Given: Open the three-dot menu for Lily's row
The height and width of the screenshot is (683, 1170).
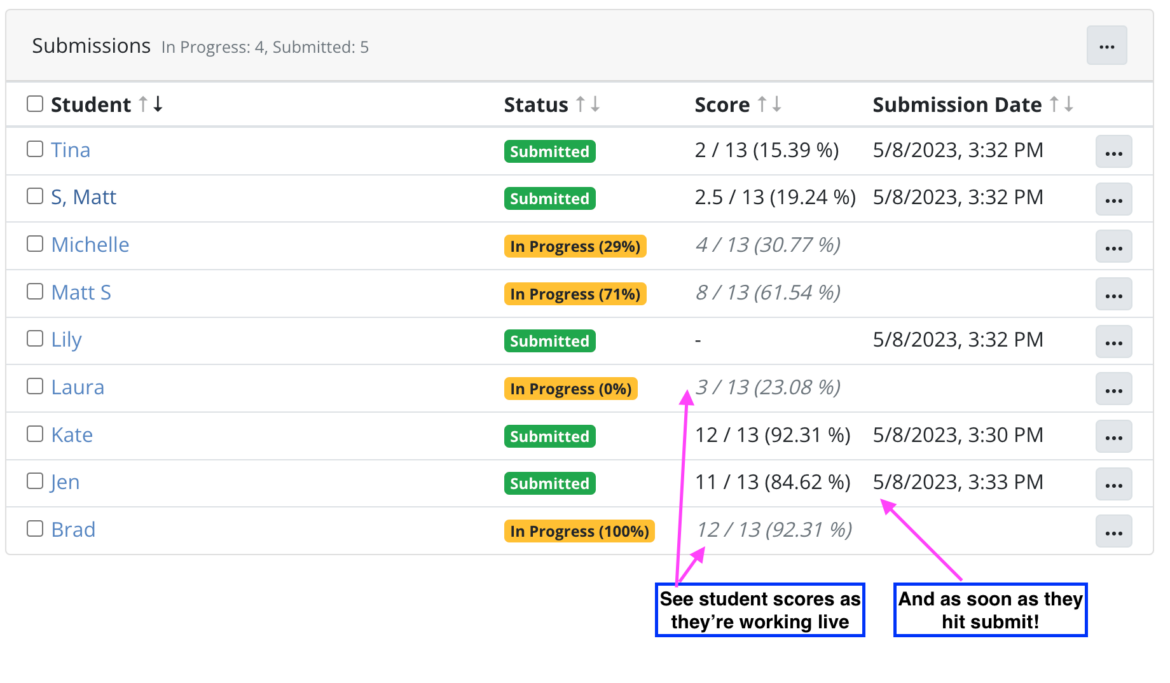Looking at the screenshot, I should pos(1113,341).
